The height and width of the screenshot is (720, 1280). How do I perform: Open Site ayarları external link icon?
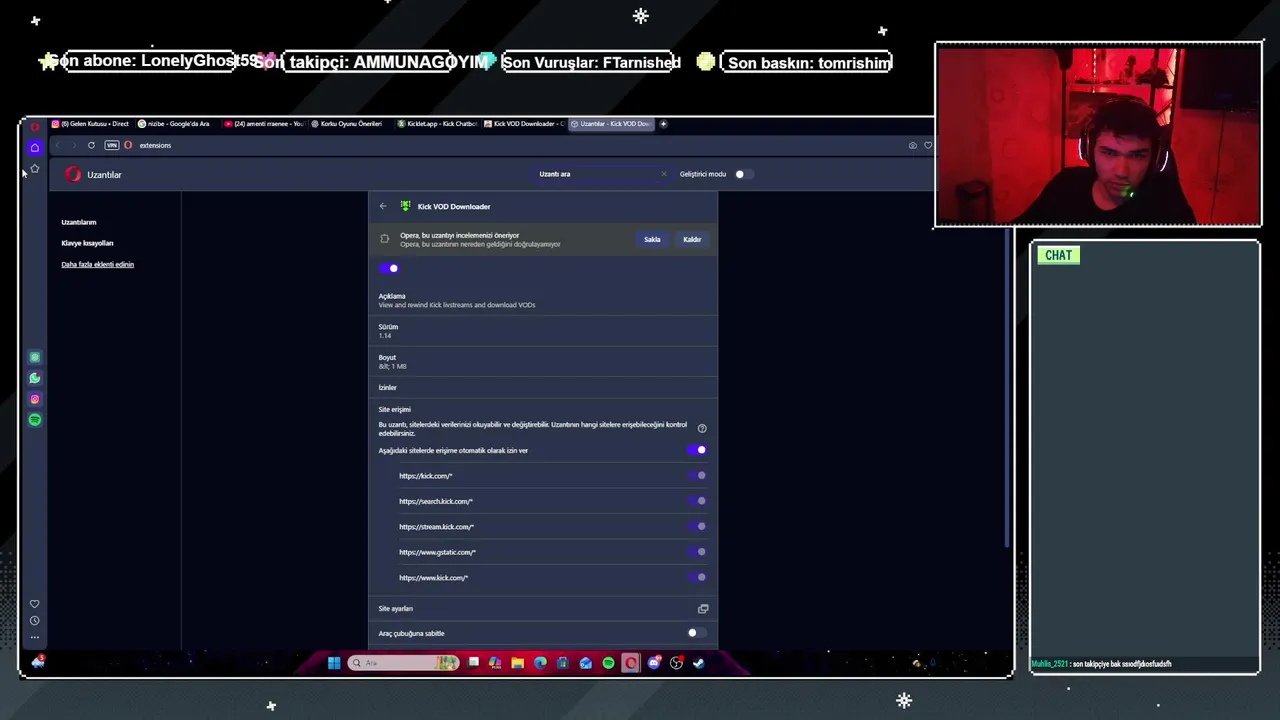click(703, 608)
